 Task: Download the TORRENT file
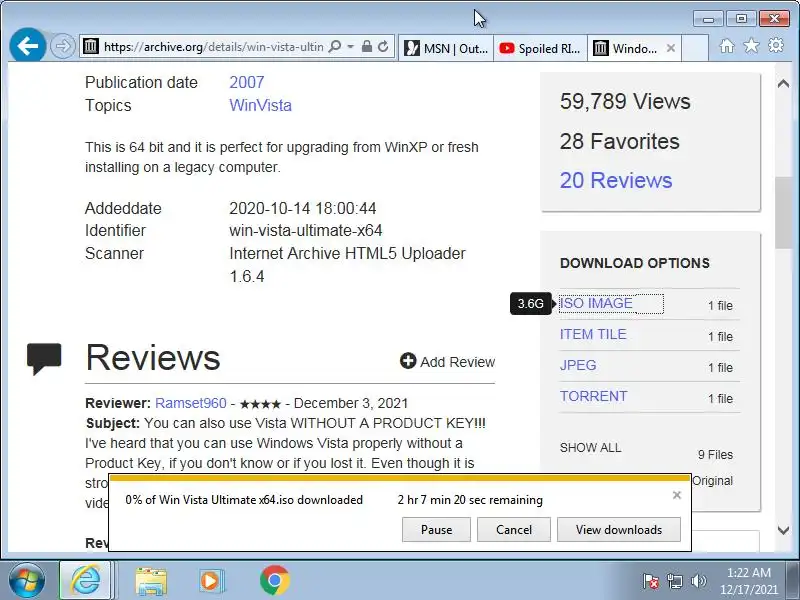(x=593, y=396)
